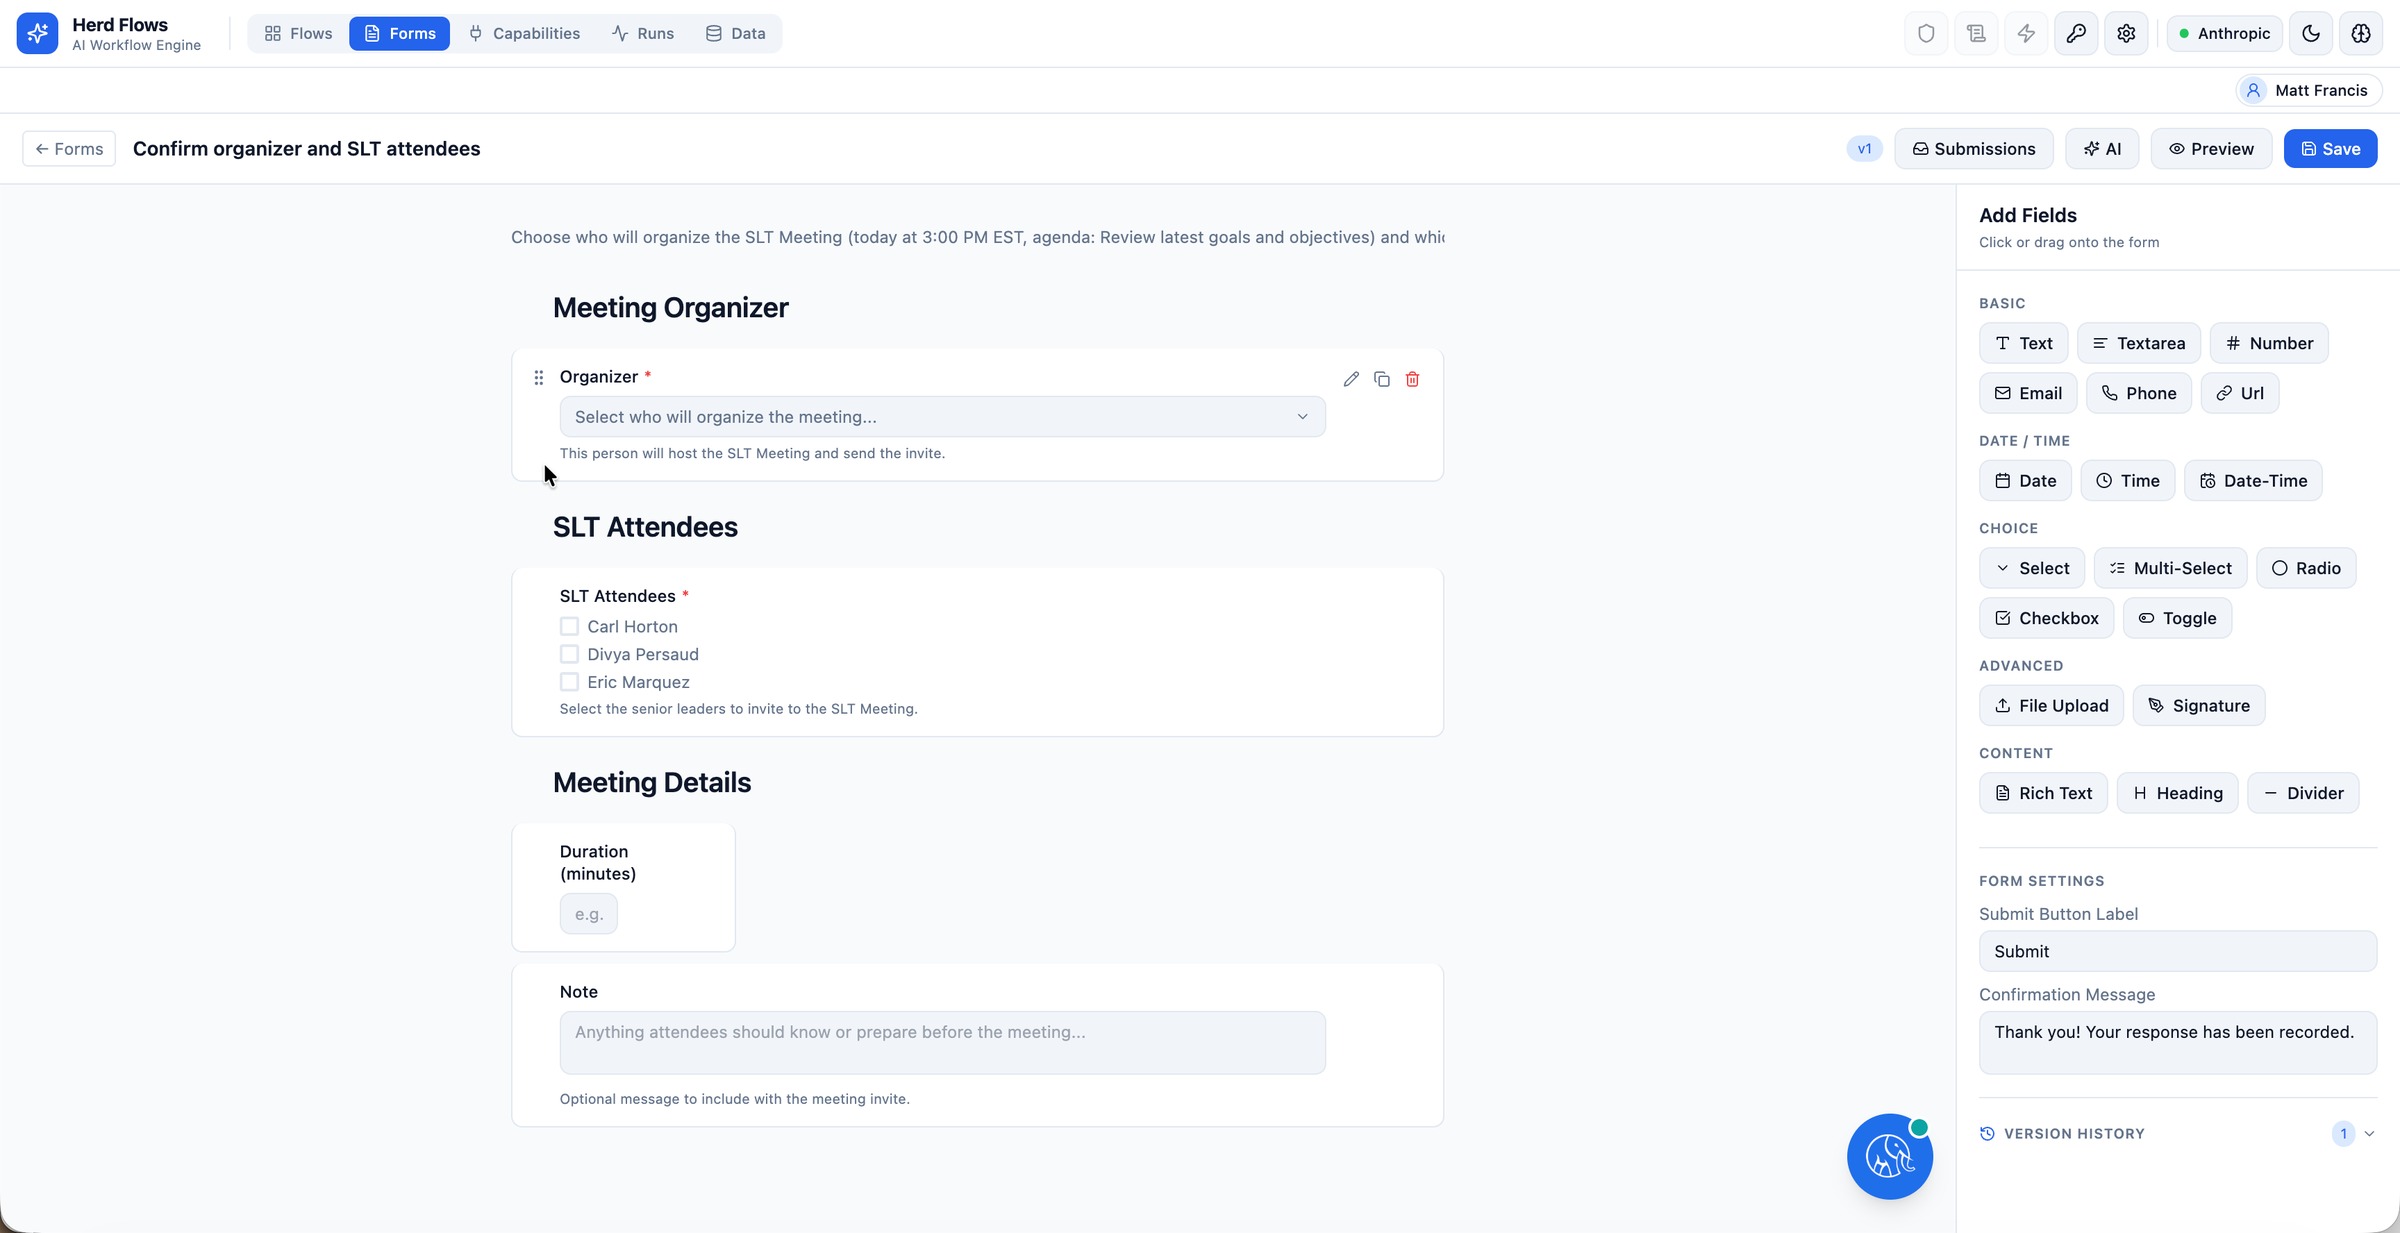Go back to Forms list
The height and width of the screenshot is (1233, 2400).
click(x=69, y=149)
